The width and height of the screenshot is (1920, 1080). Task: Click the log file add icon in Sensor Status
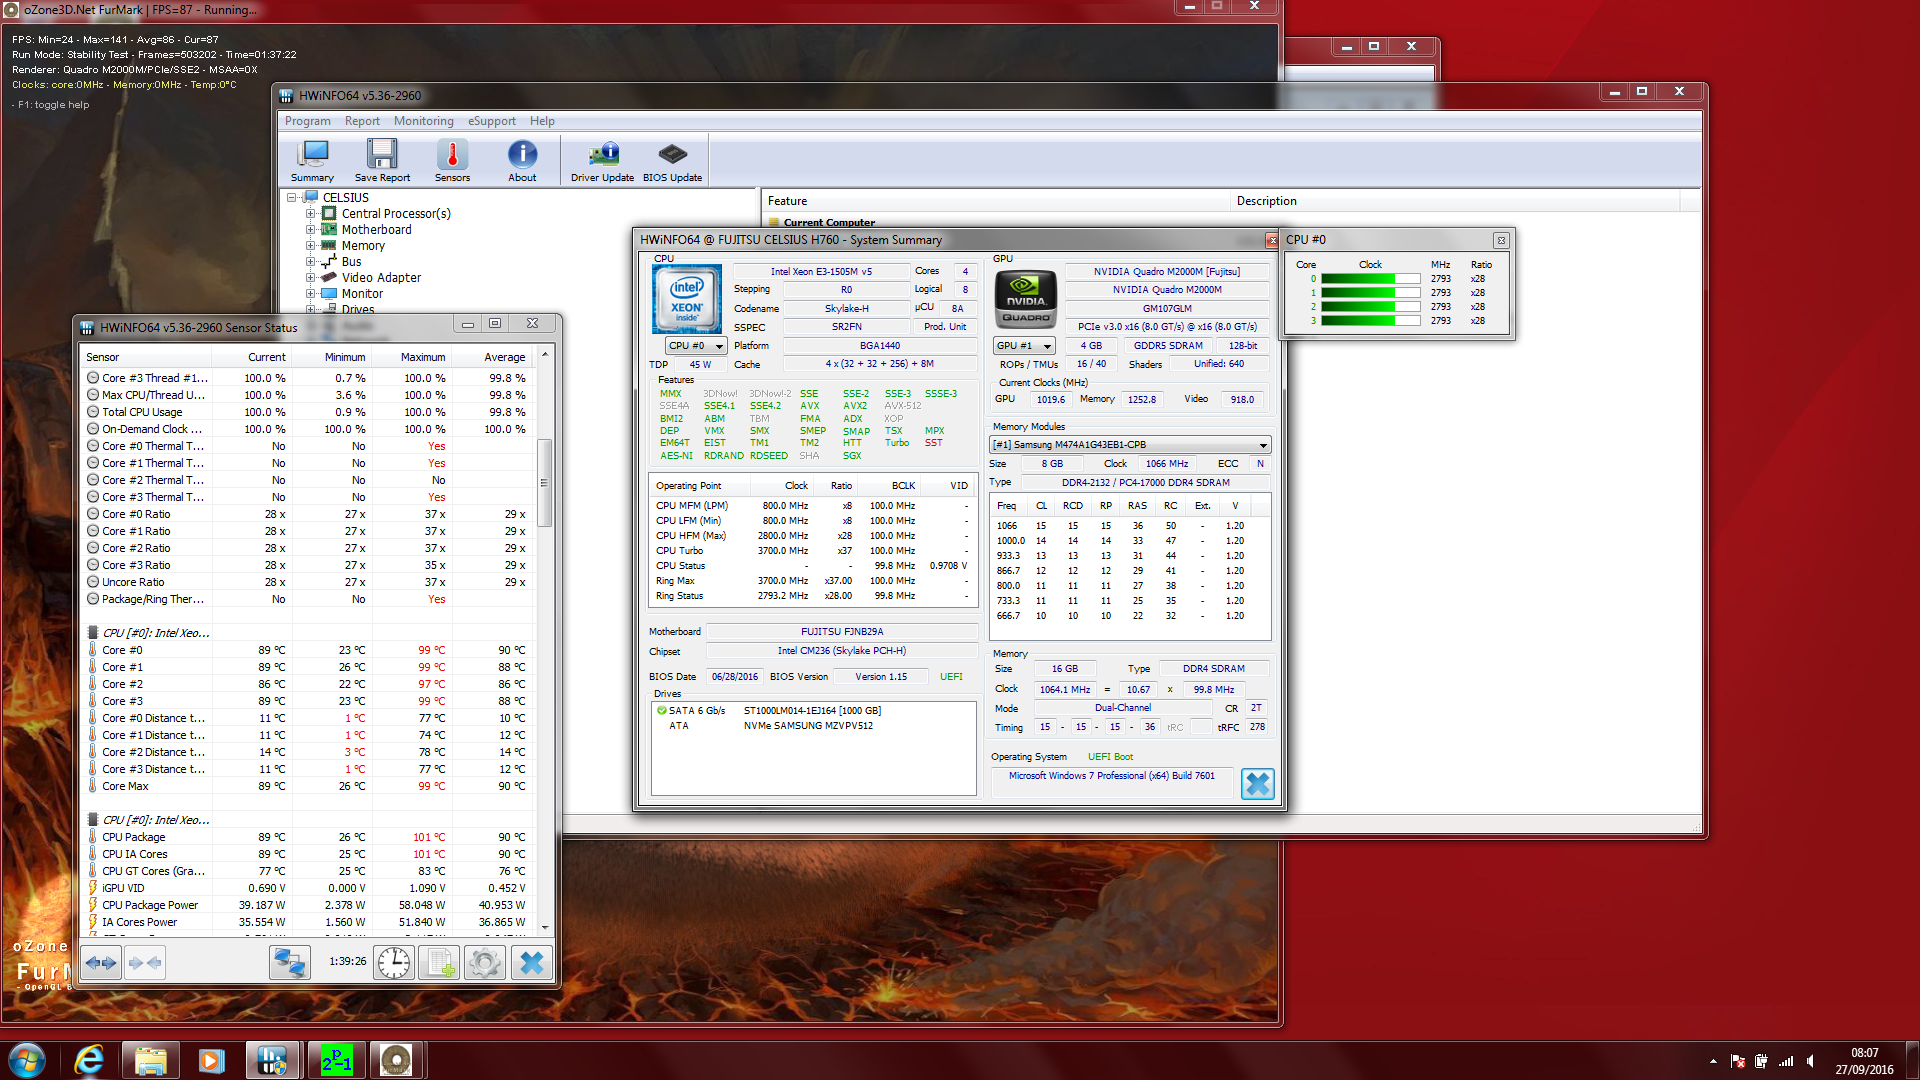point(439,963)
